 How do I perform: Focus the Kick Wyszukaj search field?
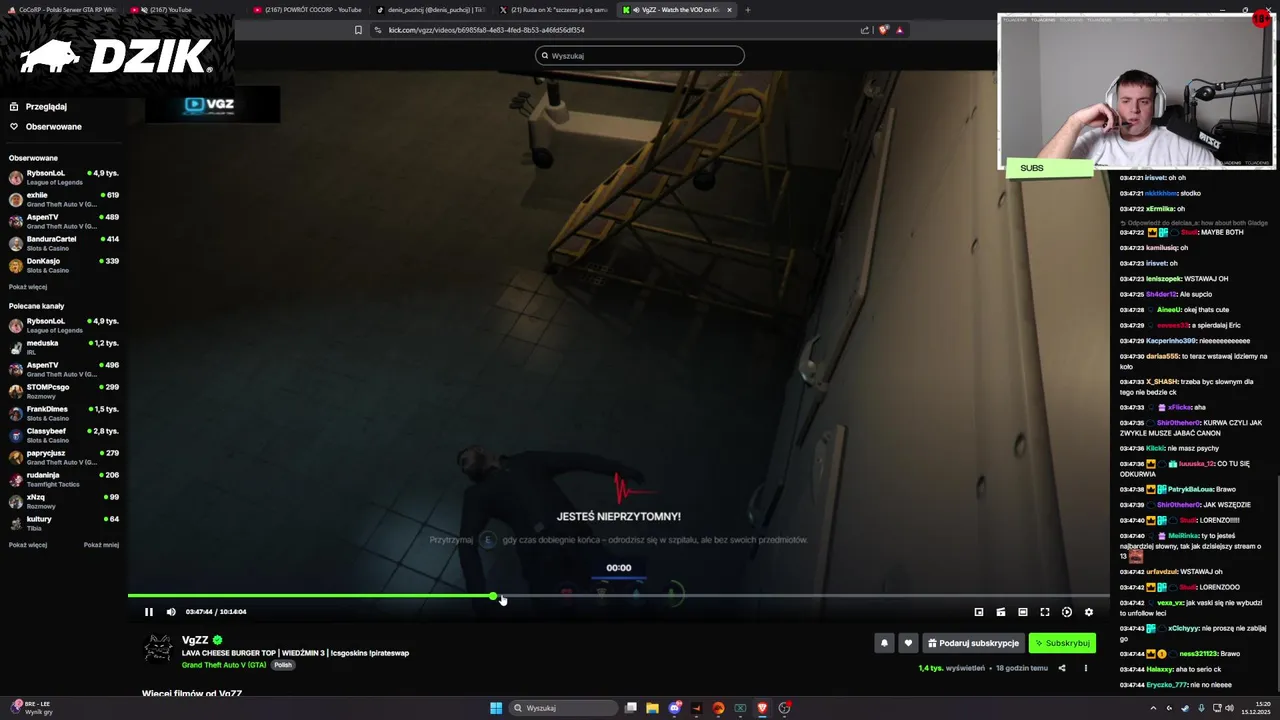tap(640, 56)
